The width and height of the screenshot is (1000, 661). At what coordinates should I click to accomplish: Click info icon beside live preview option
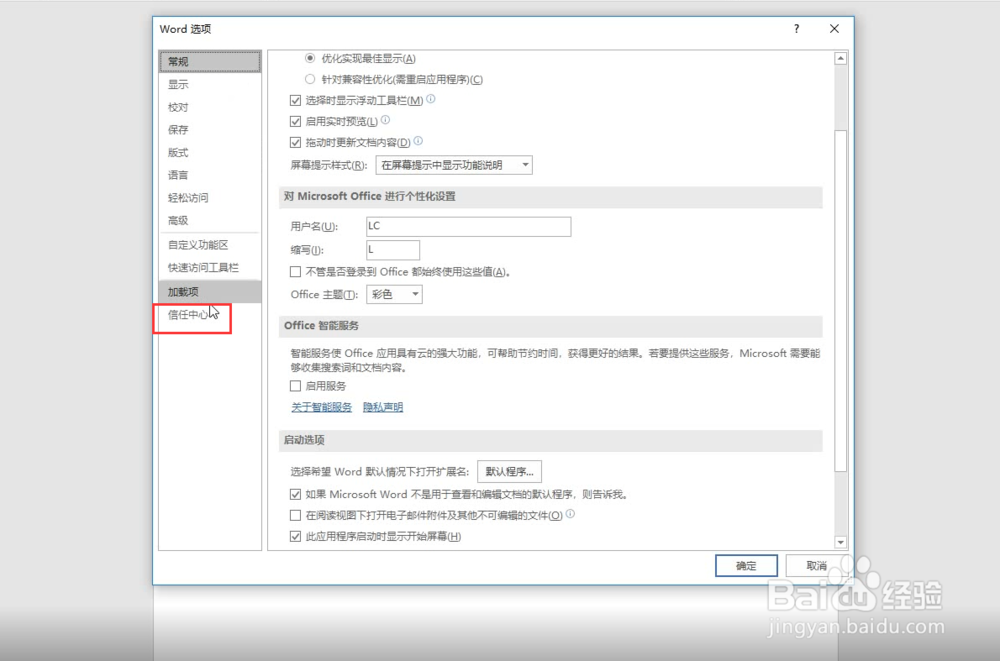coord(385,119)
